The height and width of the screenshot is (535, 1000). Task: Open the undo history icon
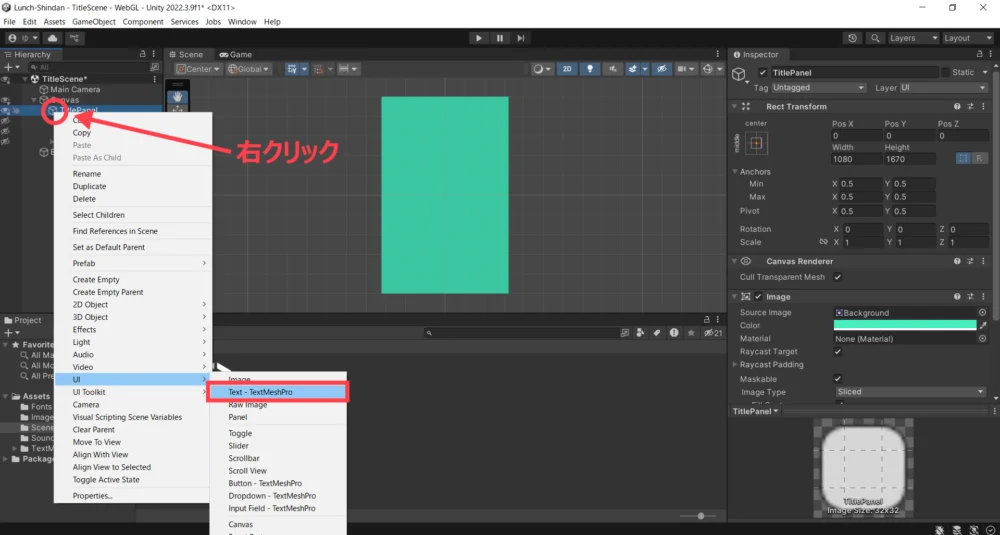pyautogui.click(x=853, y=38)
